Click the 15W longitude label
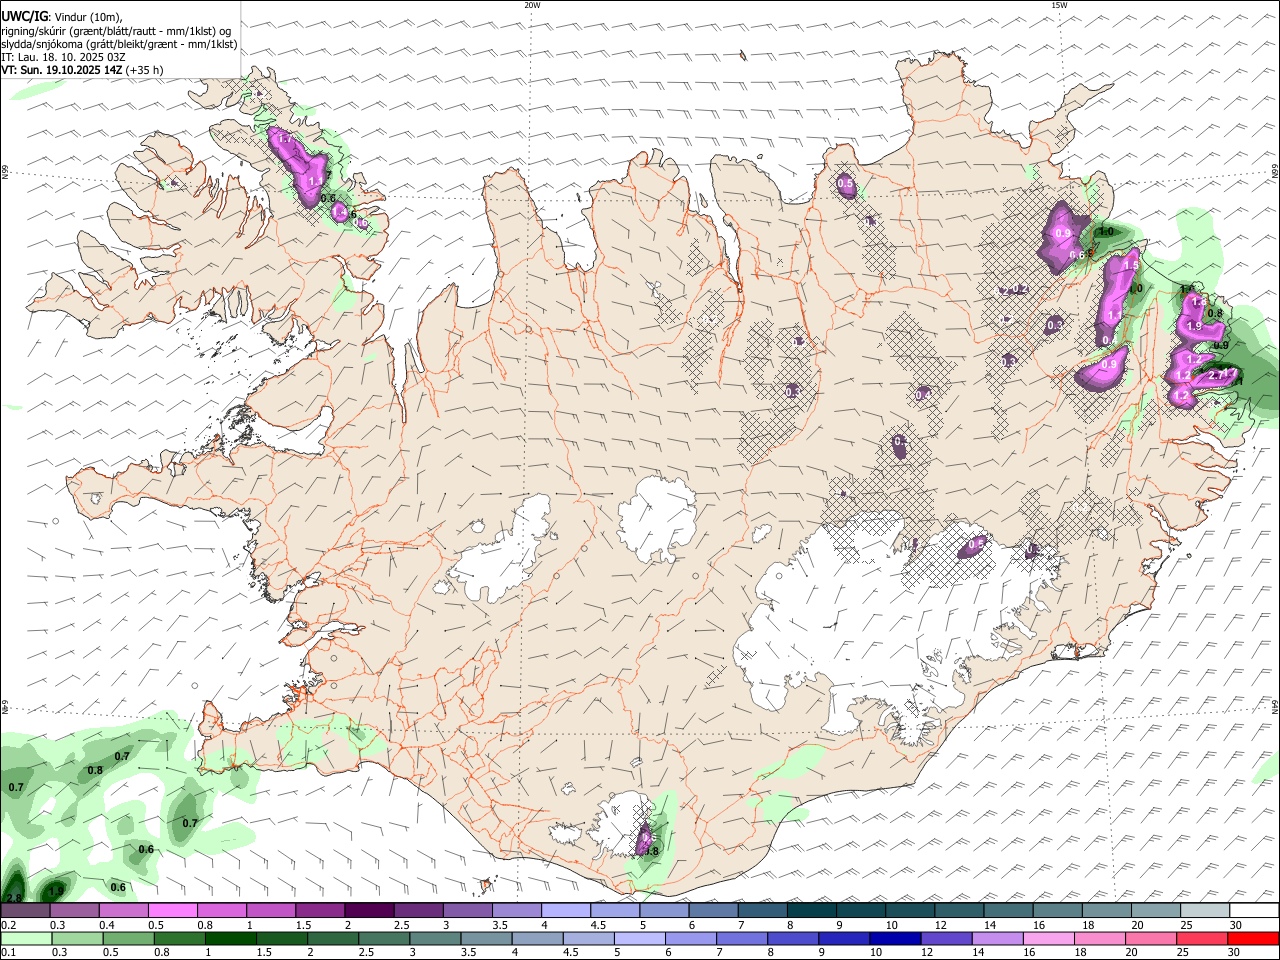Screen dimensions: 1280x960 tap(1059, 5)
